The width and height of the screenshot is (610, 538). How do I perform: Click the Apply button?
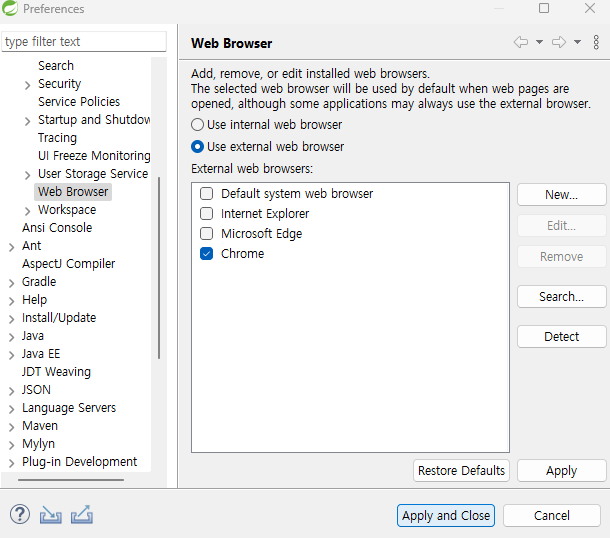tap(561, 471)
